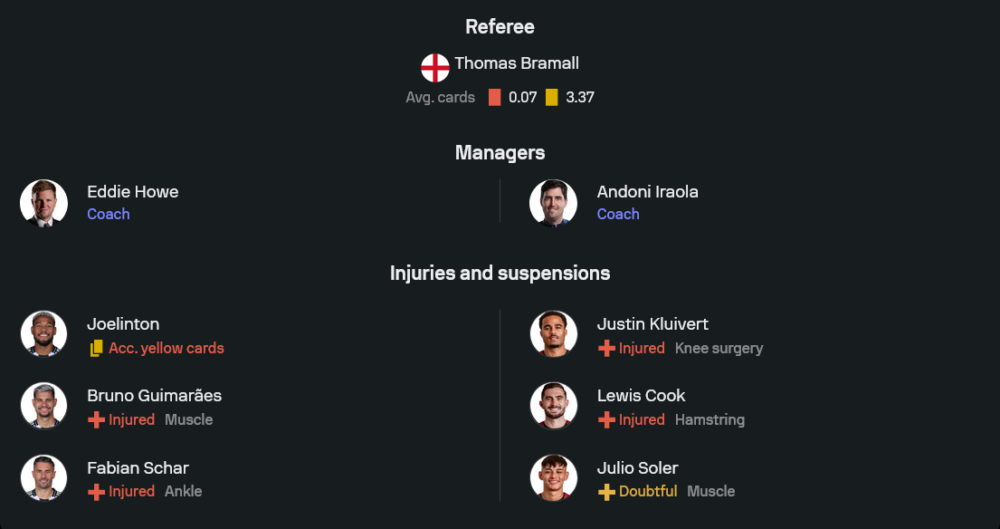Viewport: 1000px width, 529px height.
Task: Click Fabian Schar's red injury cross icon
Action: [x=96, y=492]
